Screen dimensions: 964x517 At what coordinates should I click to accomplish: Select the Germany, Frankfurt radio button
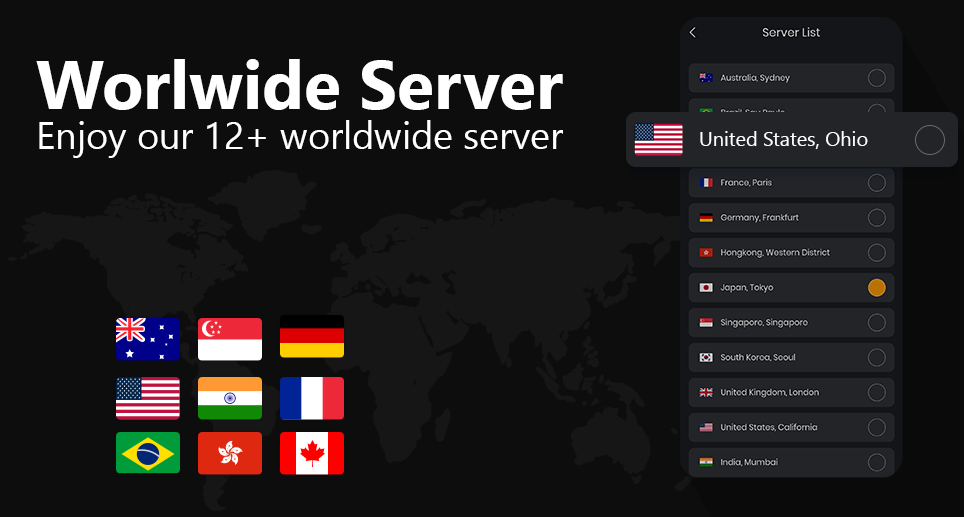coord(876,218)
